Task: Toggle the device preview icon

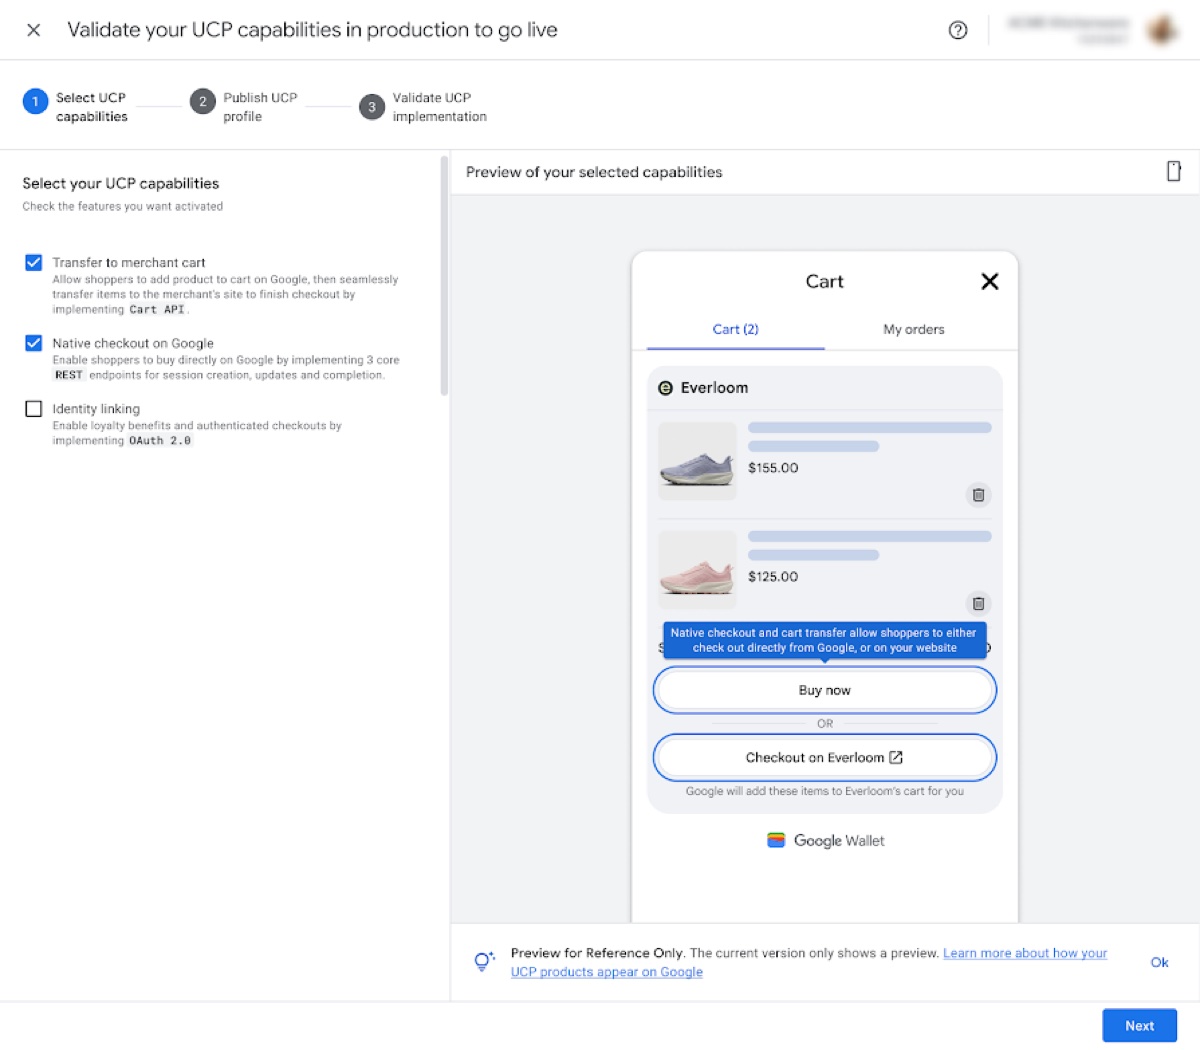Action: (x=1174, y=171)
